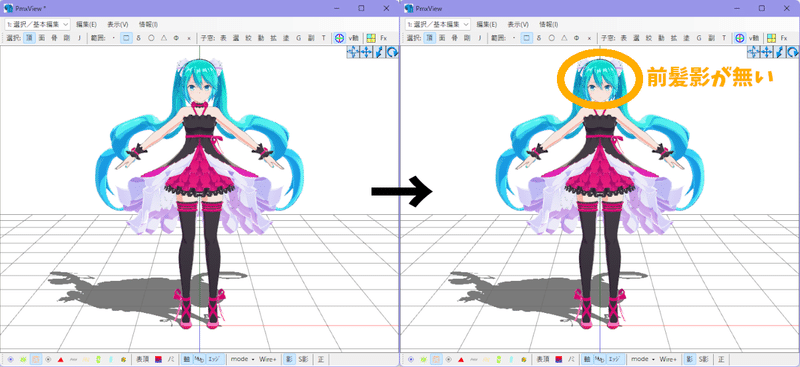This screenshot has height=367, width=800.
Task: Choose triangle range selection in left window
Action: pyautogui.click(x=164, y=38)
